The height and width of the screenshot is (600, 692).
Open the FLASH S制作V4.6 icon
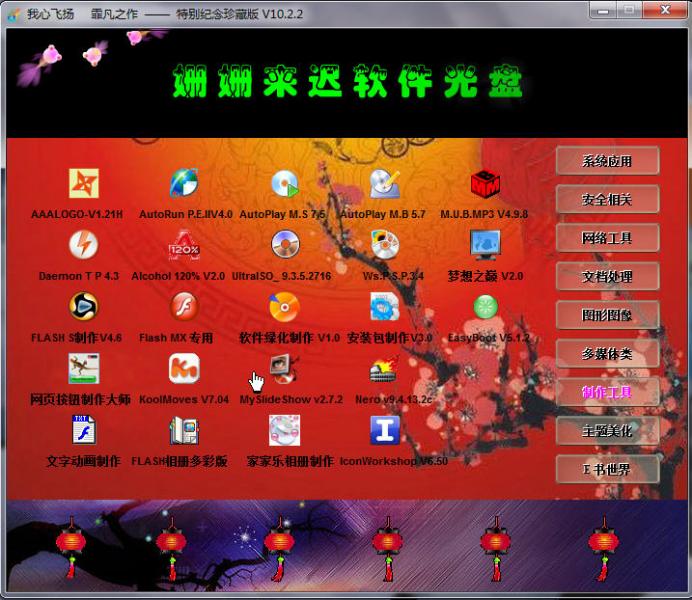tap(83, 306)
